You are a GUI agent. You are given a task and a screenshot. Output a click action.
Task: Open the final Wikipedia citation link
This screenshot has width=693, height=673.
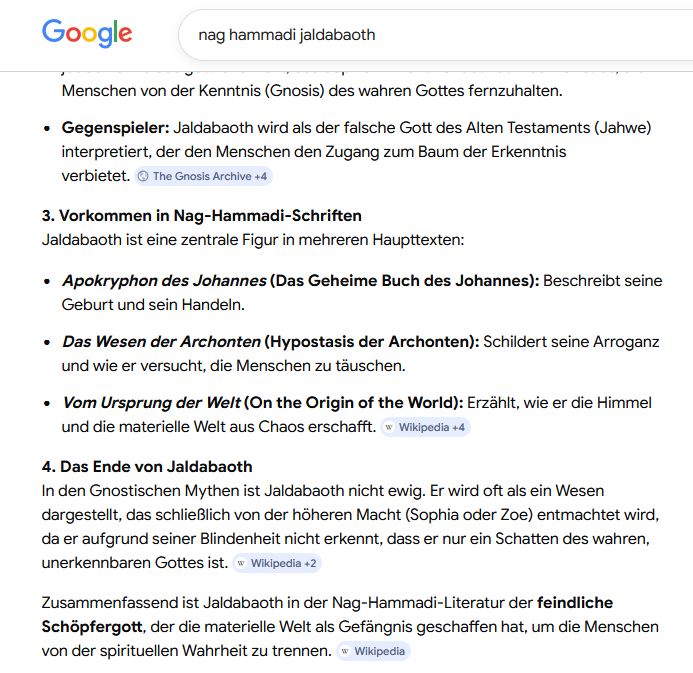pyautogui.click(x=379, y=651)
